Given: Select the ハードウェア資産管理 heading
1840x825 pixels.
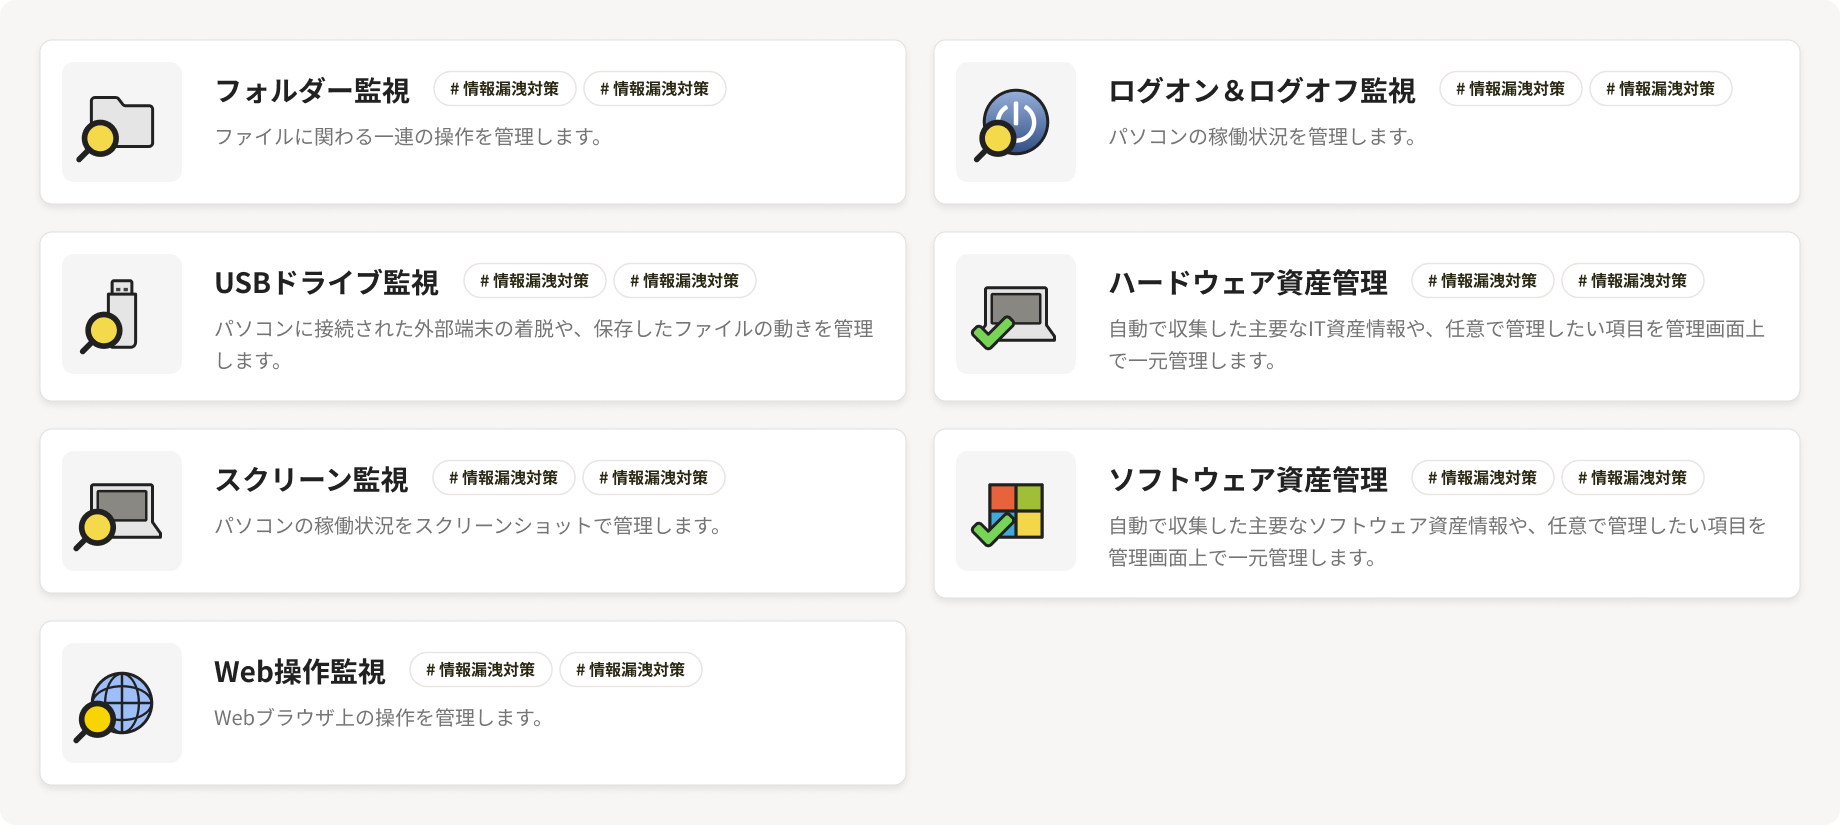Looking at the screenshot, I should point(1248,282).
